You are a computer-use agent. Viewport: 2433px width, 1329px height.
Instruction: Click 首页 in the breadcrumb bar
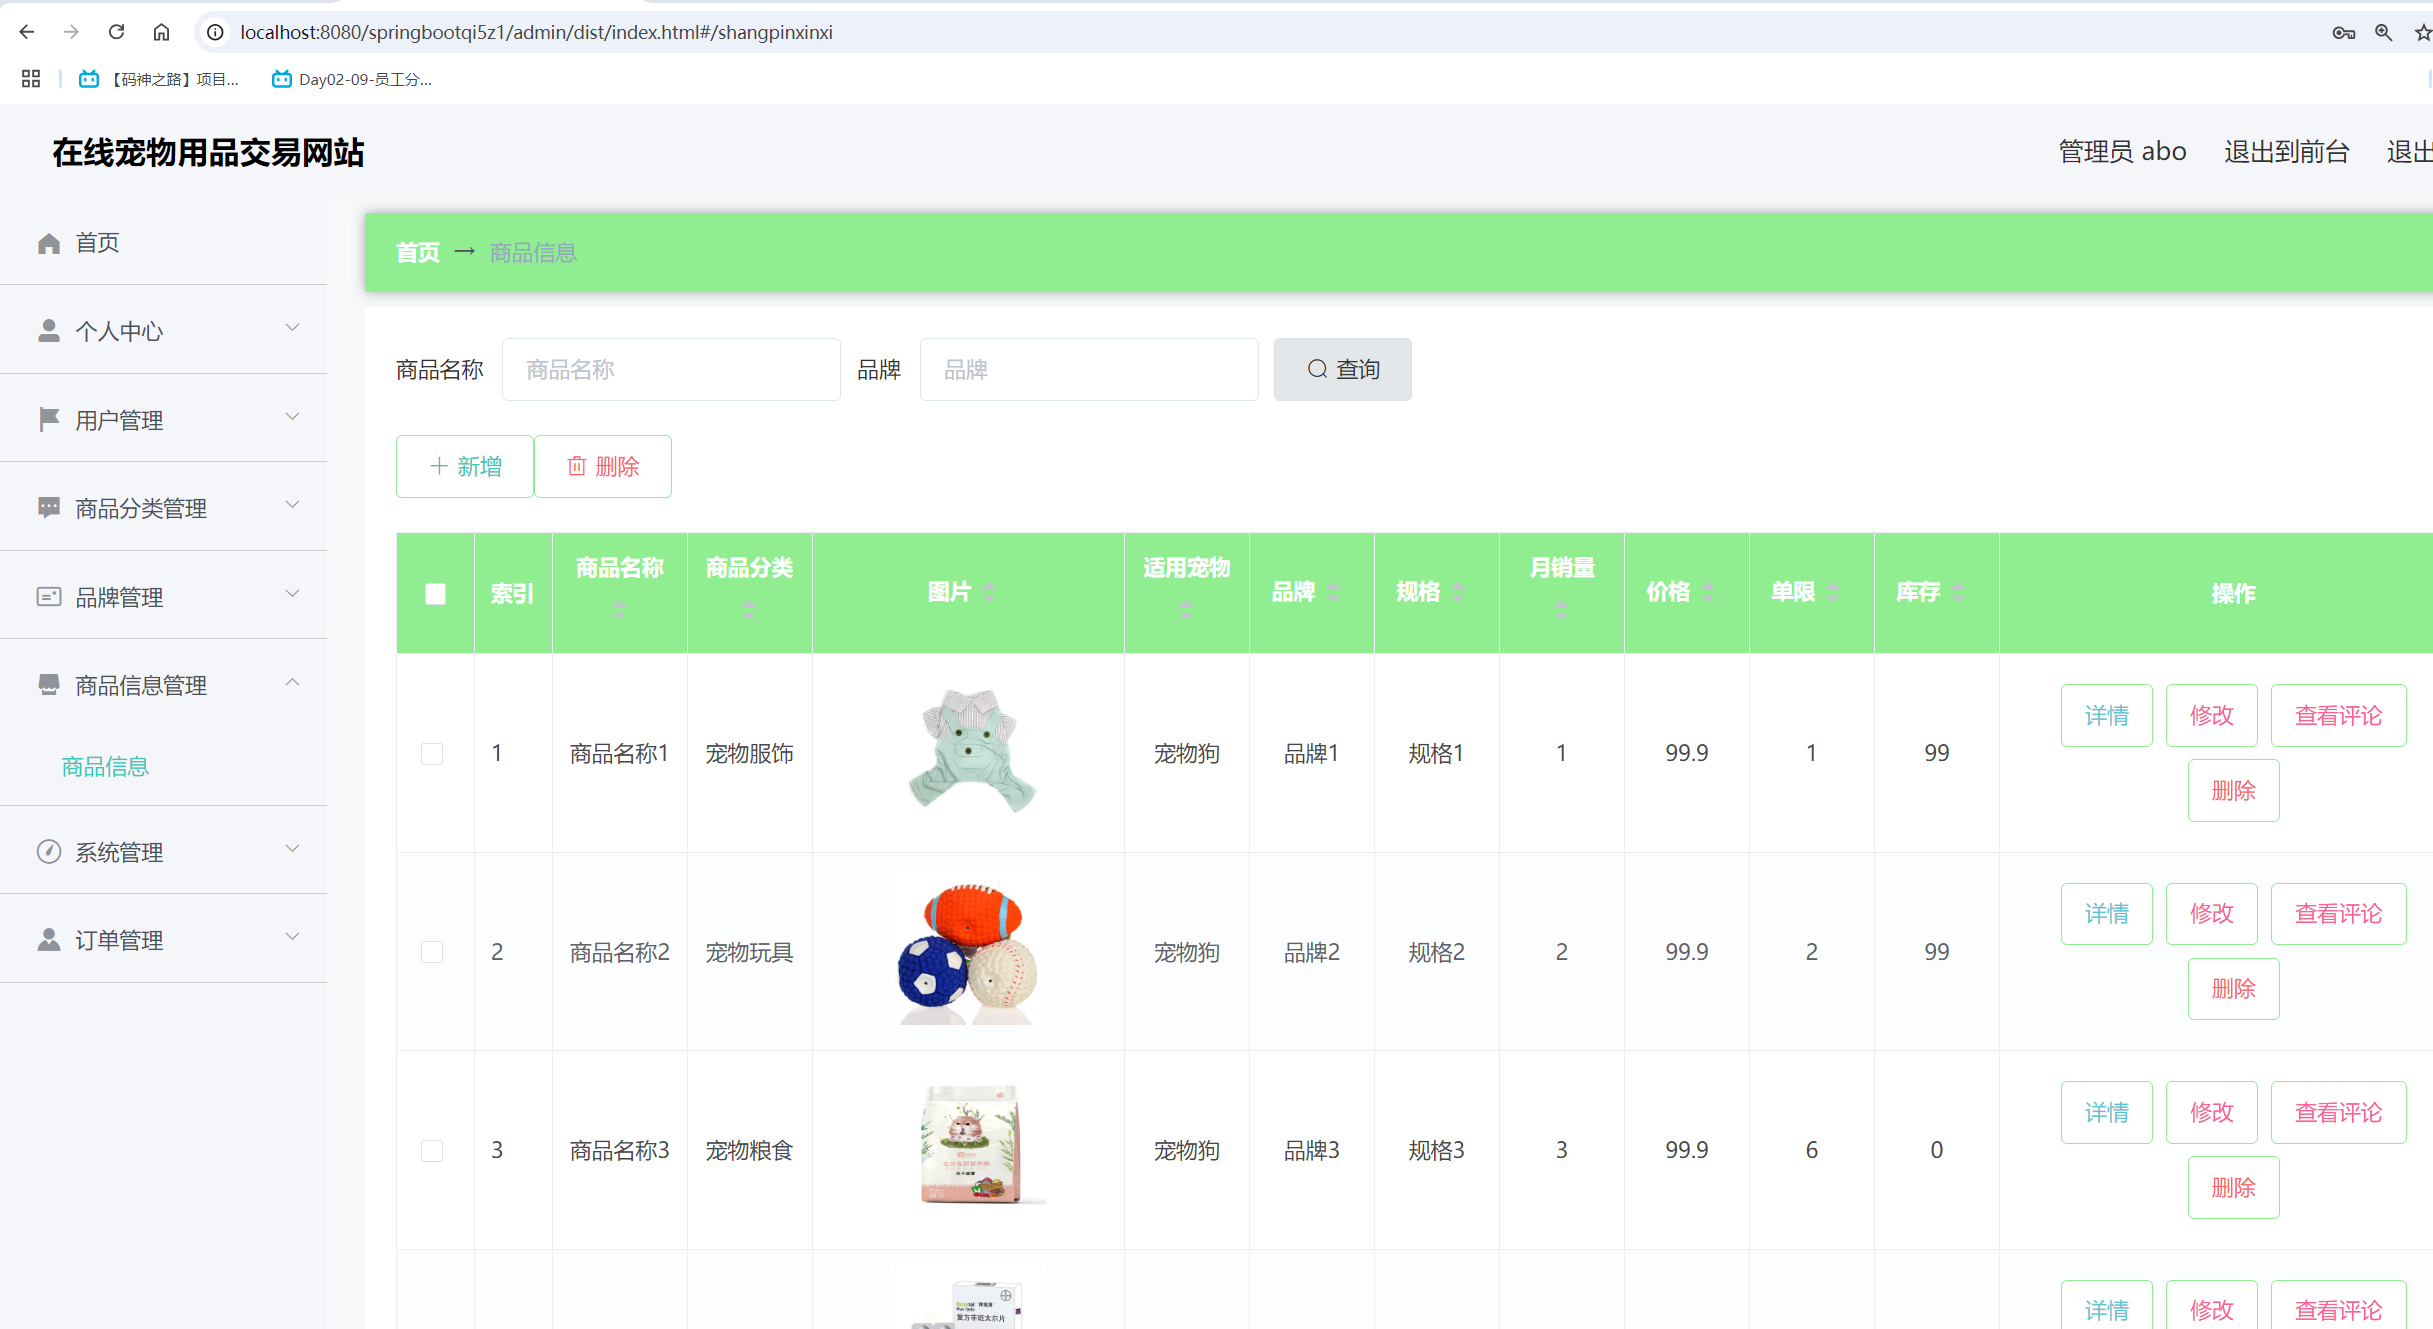pos(417,252)
